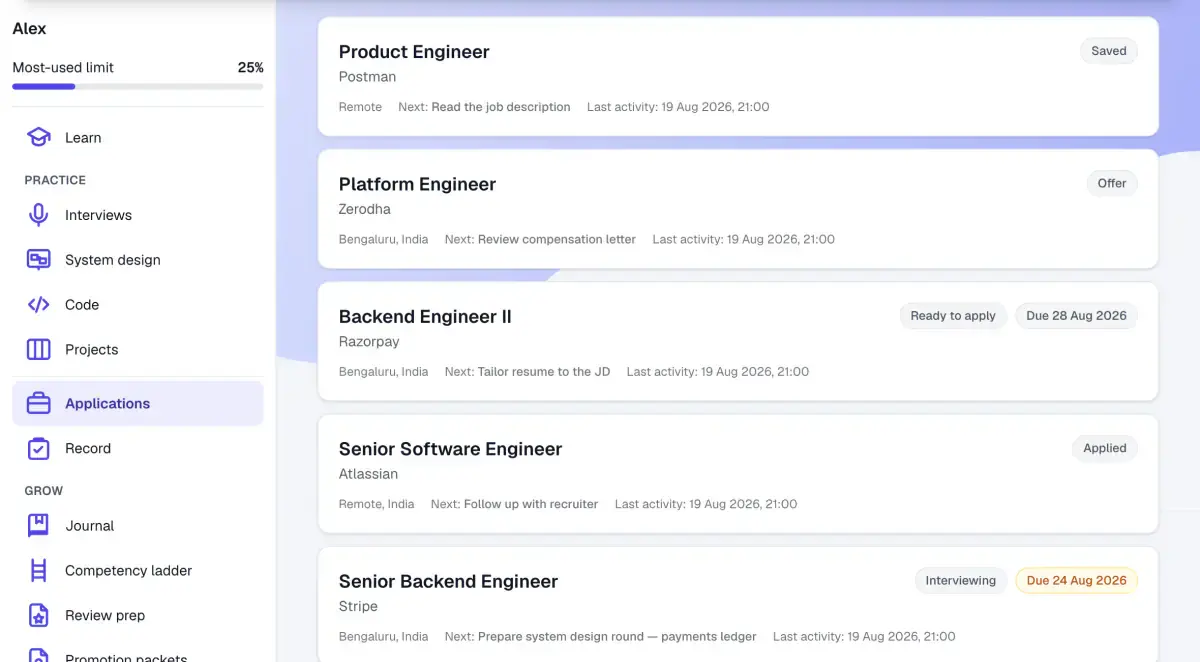
Task: Click the Interviewing status badge
Action: click(x=960, y=581)
